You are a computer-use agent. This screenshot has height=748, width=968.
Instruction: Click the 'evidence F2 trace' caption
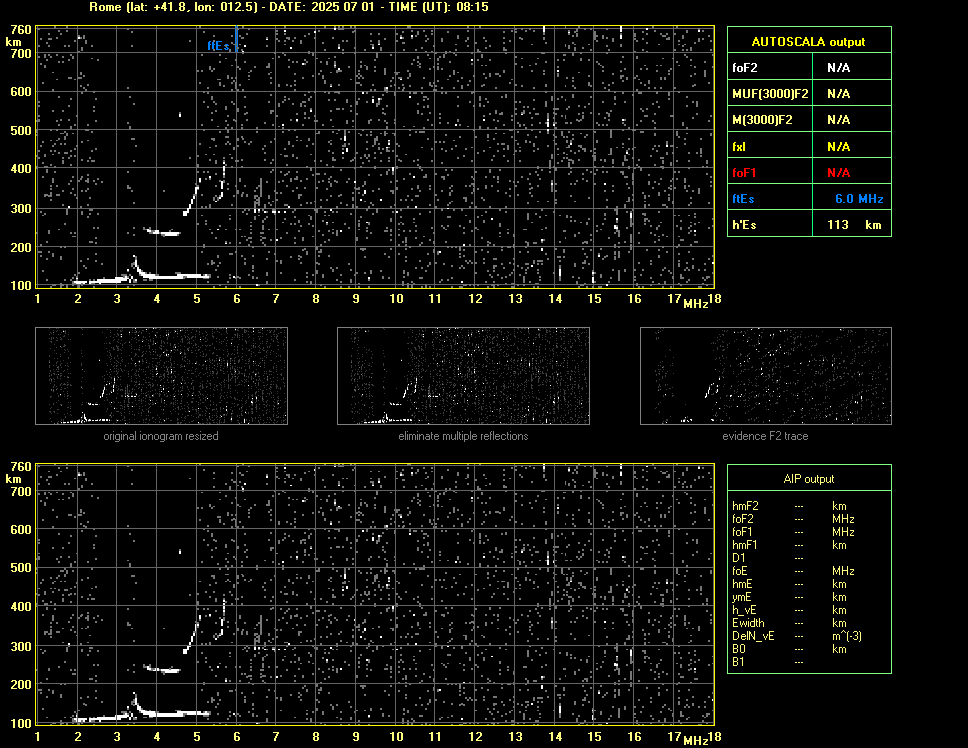[x=765, y=436]
